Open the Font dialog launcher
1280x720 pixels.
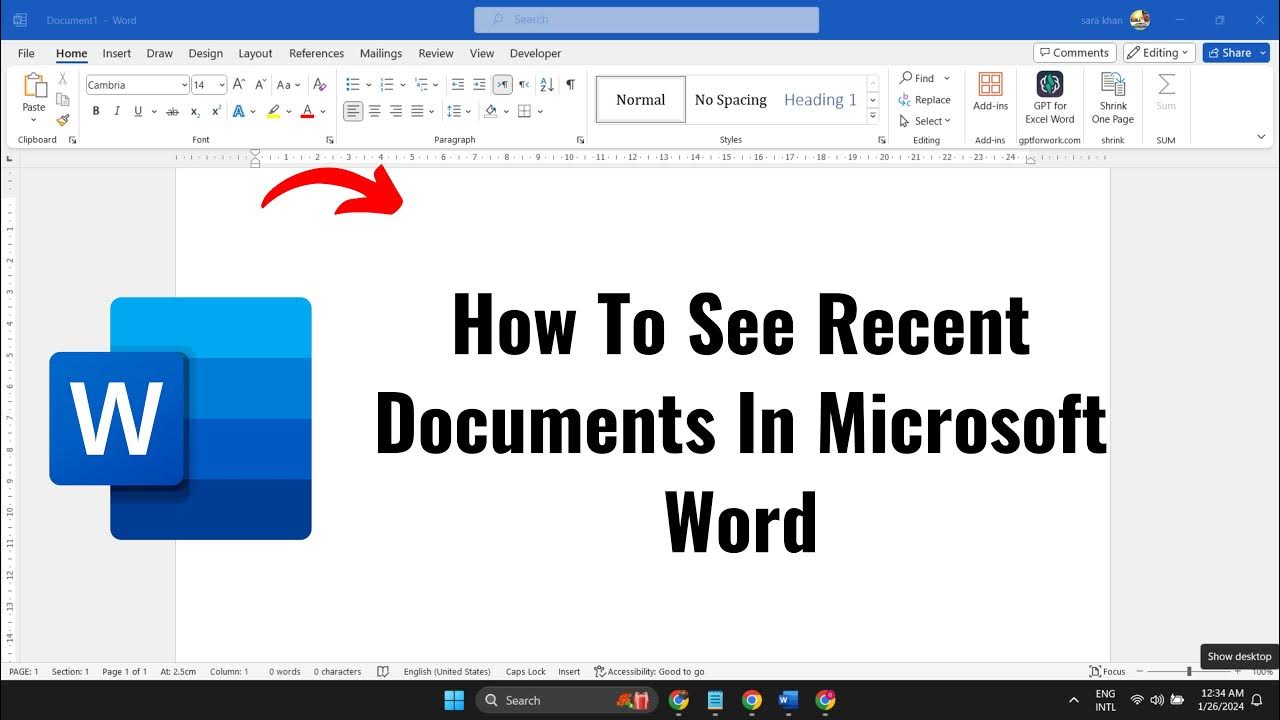(330, 140)
